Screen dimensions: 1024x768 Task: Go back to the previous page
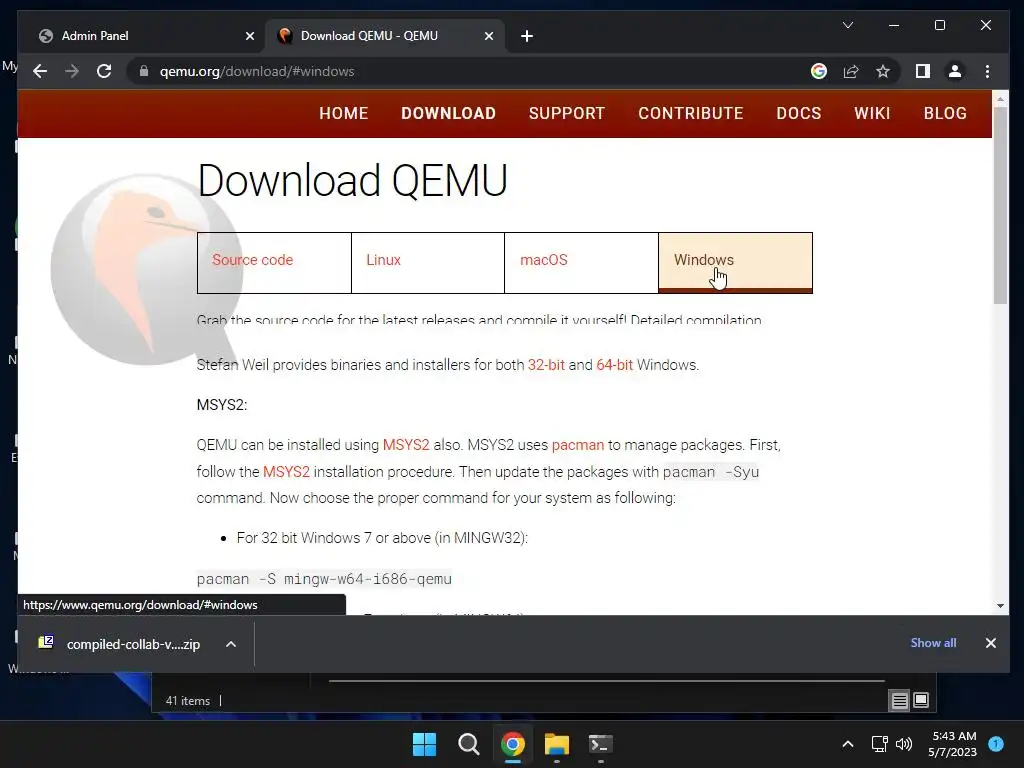coord(40,71)
